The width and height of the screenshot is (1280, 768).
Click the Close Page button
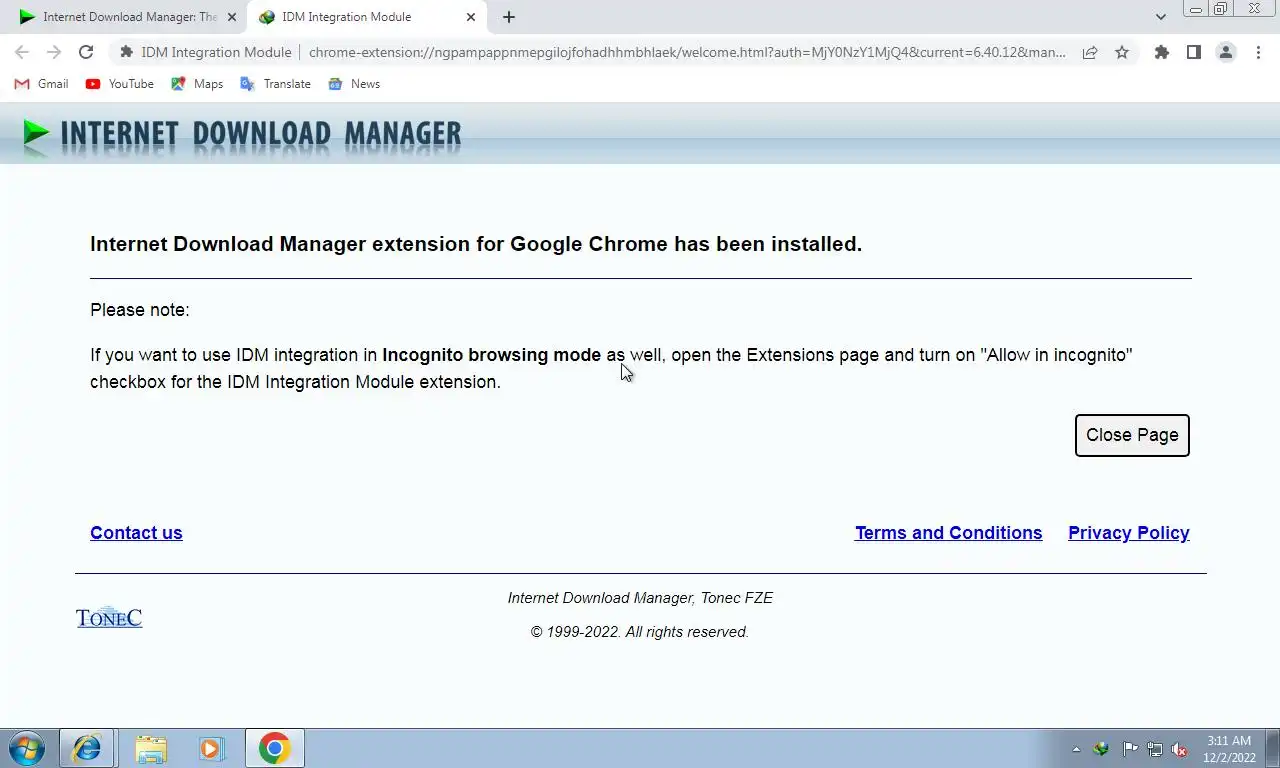click(x=1132, y=435)
